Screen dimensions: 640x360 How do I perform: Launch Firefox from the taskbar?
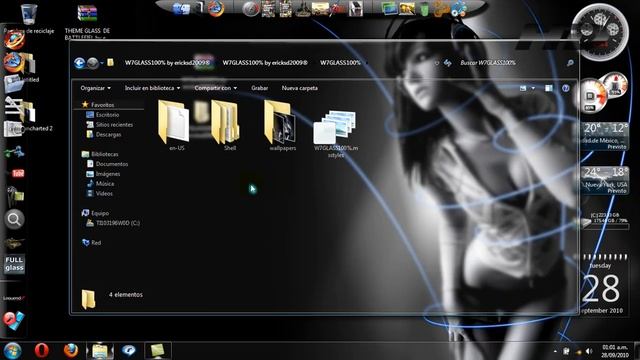coord(71,351)
